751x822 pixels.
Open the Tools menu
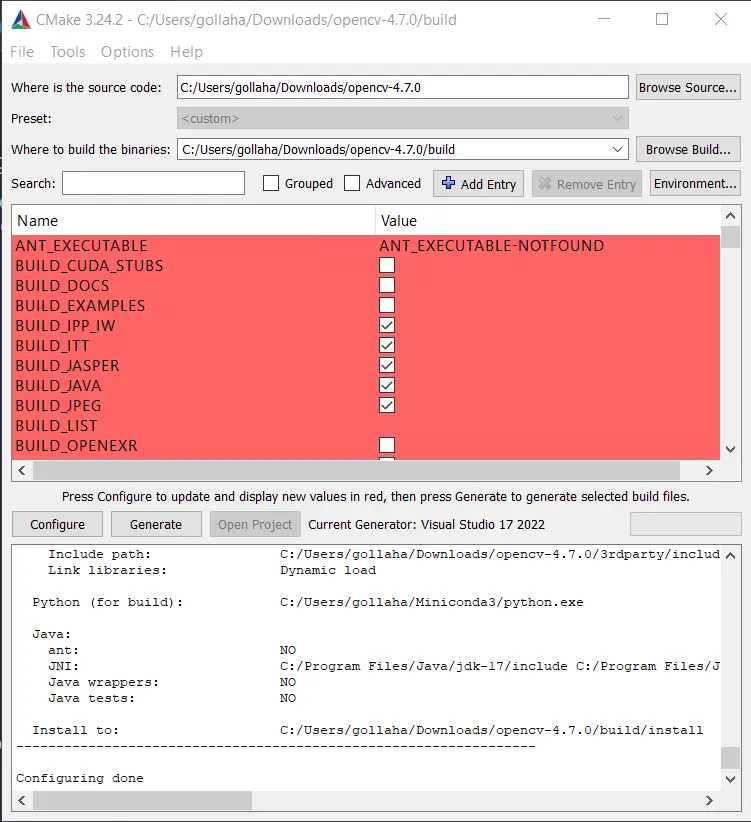click(68, 52)
